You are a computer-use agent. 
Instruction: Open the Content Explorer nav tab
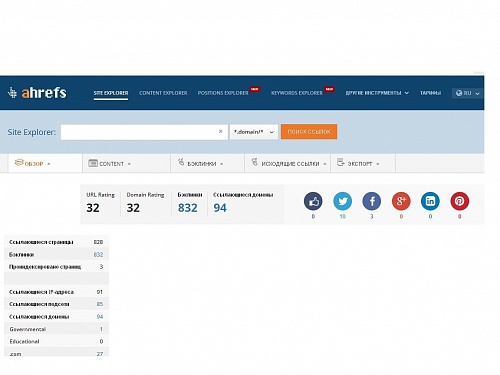[x=163, y=93]
